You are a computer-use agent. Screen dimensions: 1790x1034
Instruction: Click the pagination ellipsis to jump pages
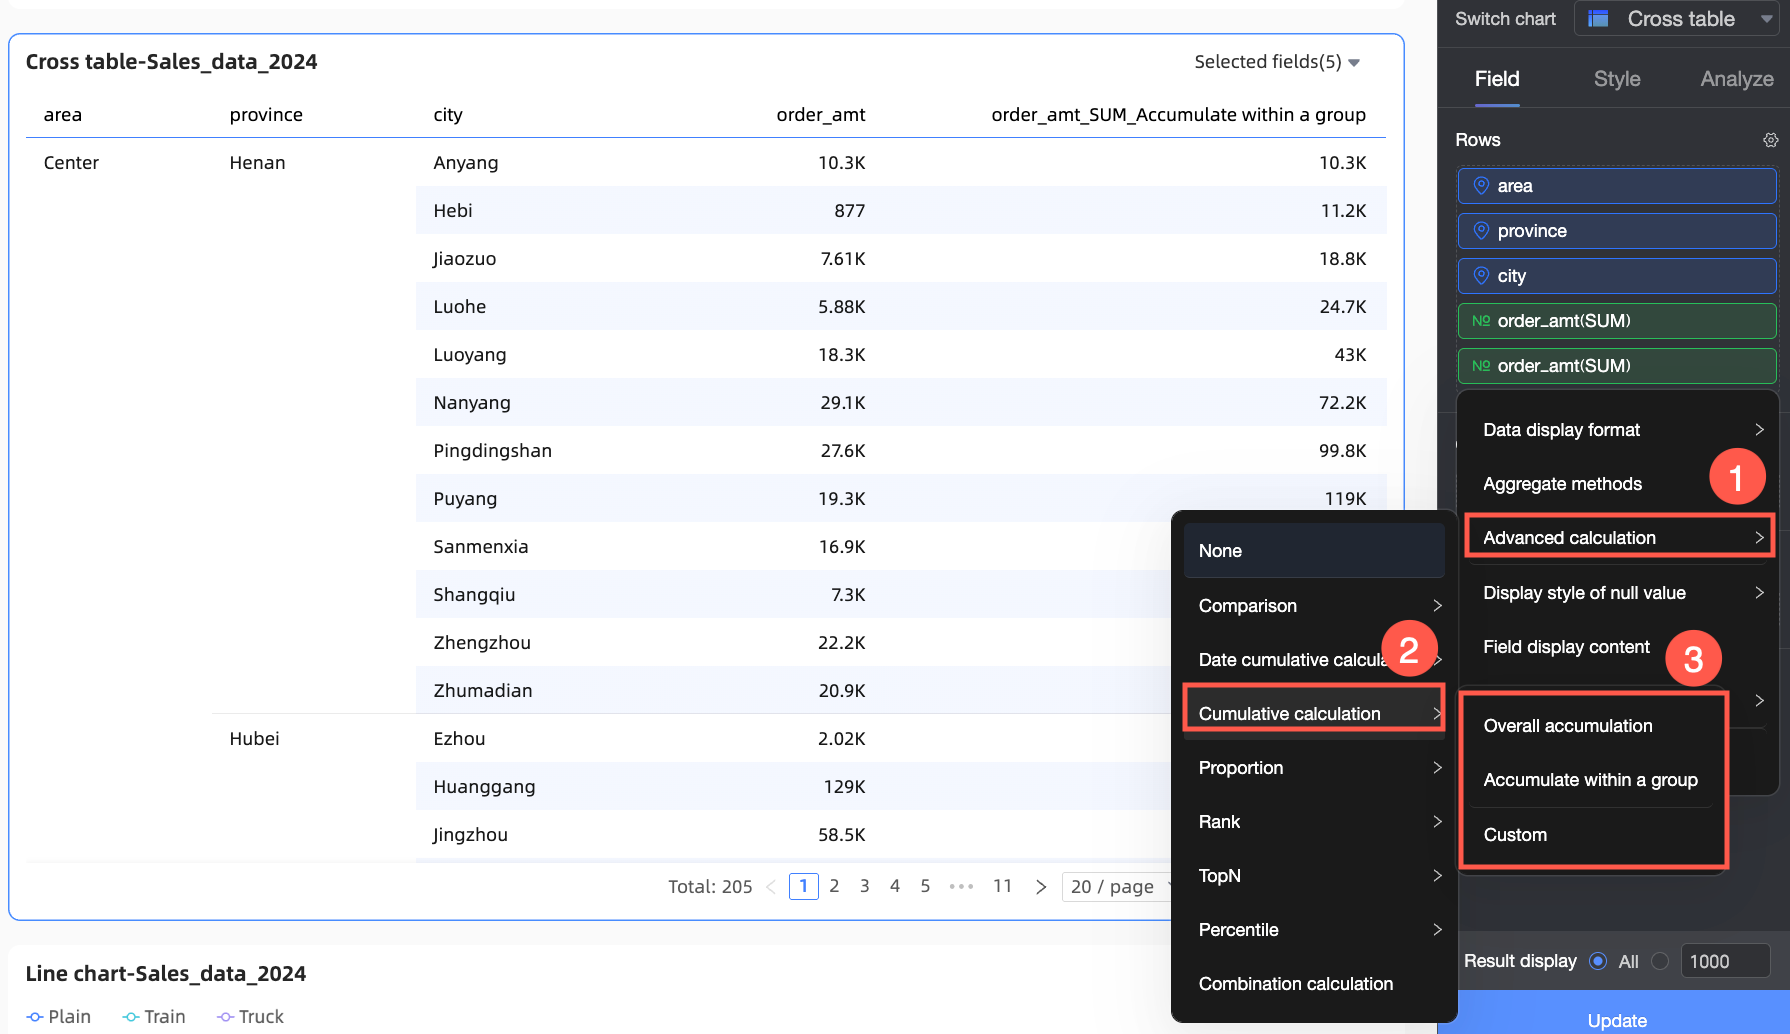click(961, 887)
